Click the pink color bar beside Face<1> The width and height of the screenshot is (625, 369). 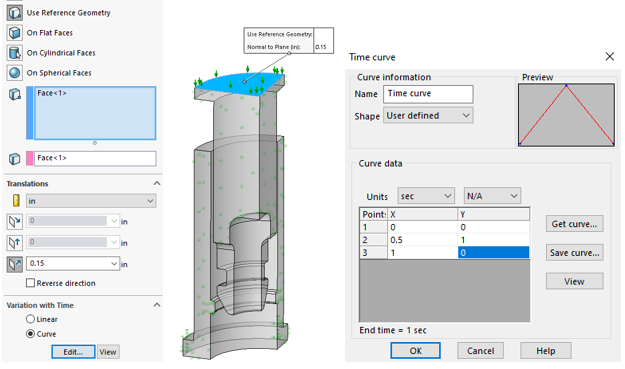click(x=29, y=159)
